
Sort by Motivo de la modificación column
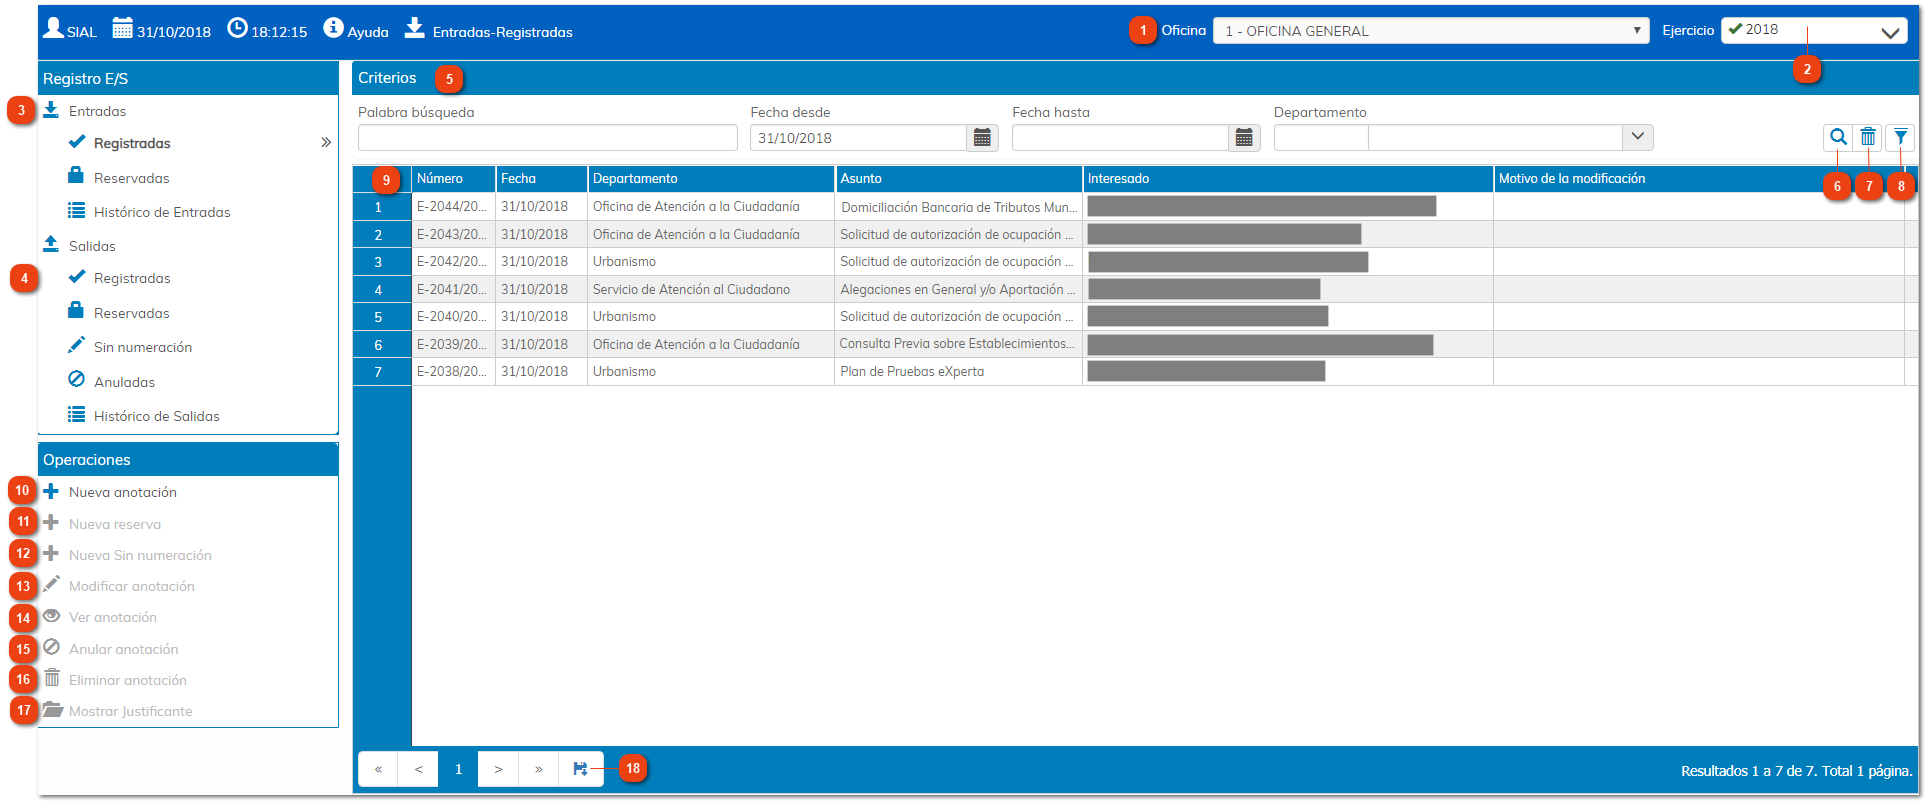pyautogui.click(x=1699, y=179)
